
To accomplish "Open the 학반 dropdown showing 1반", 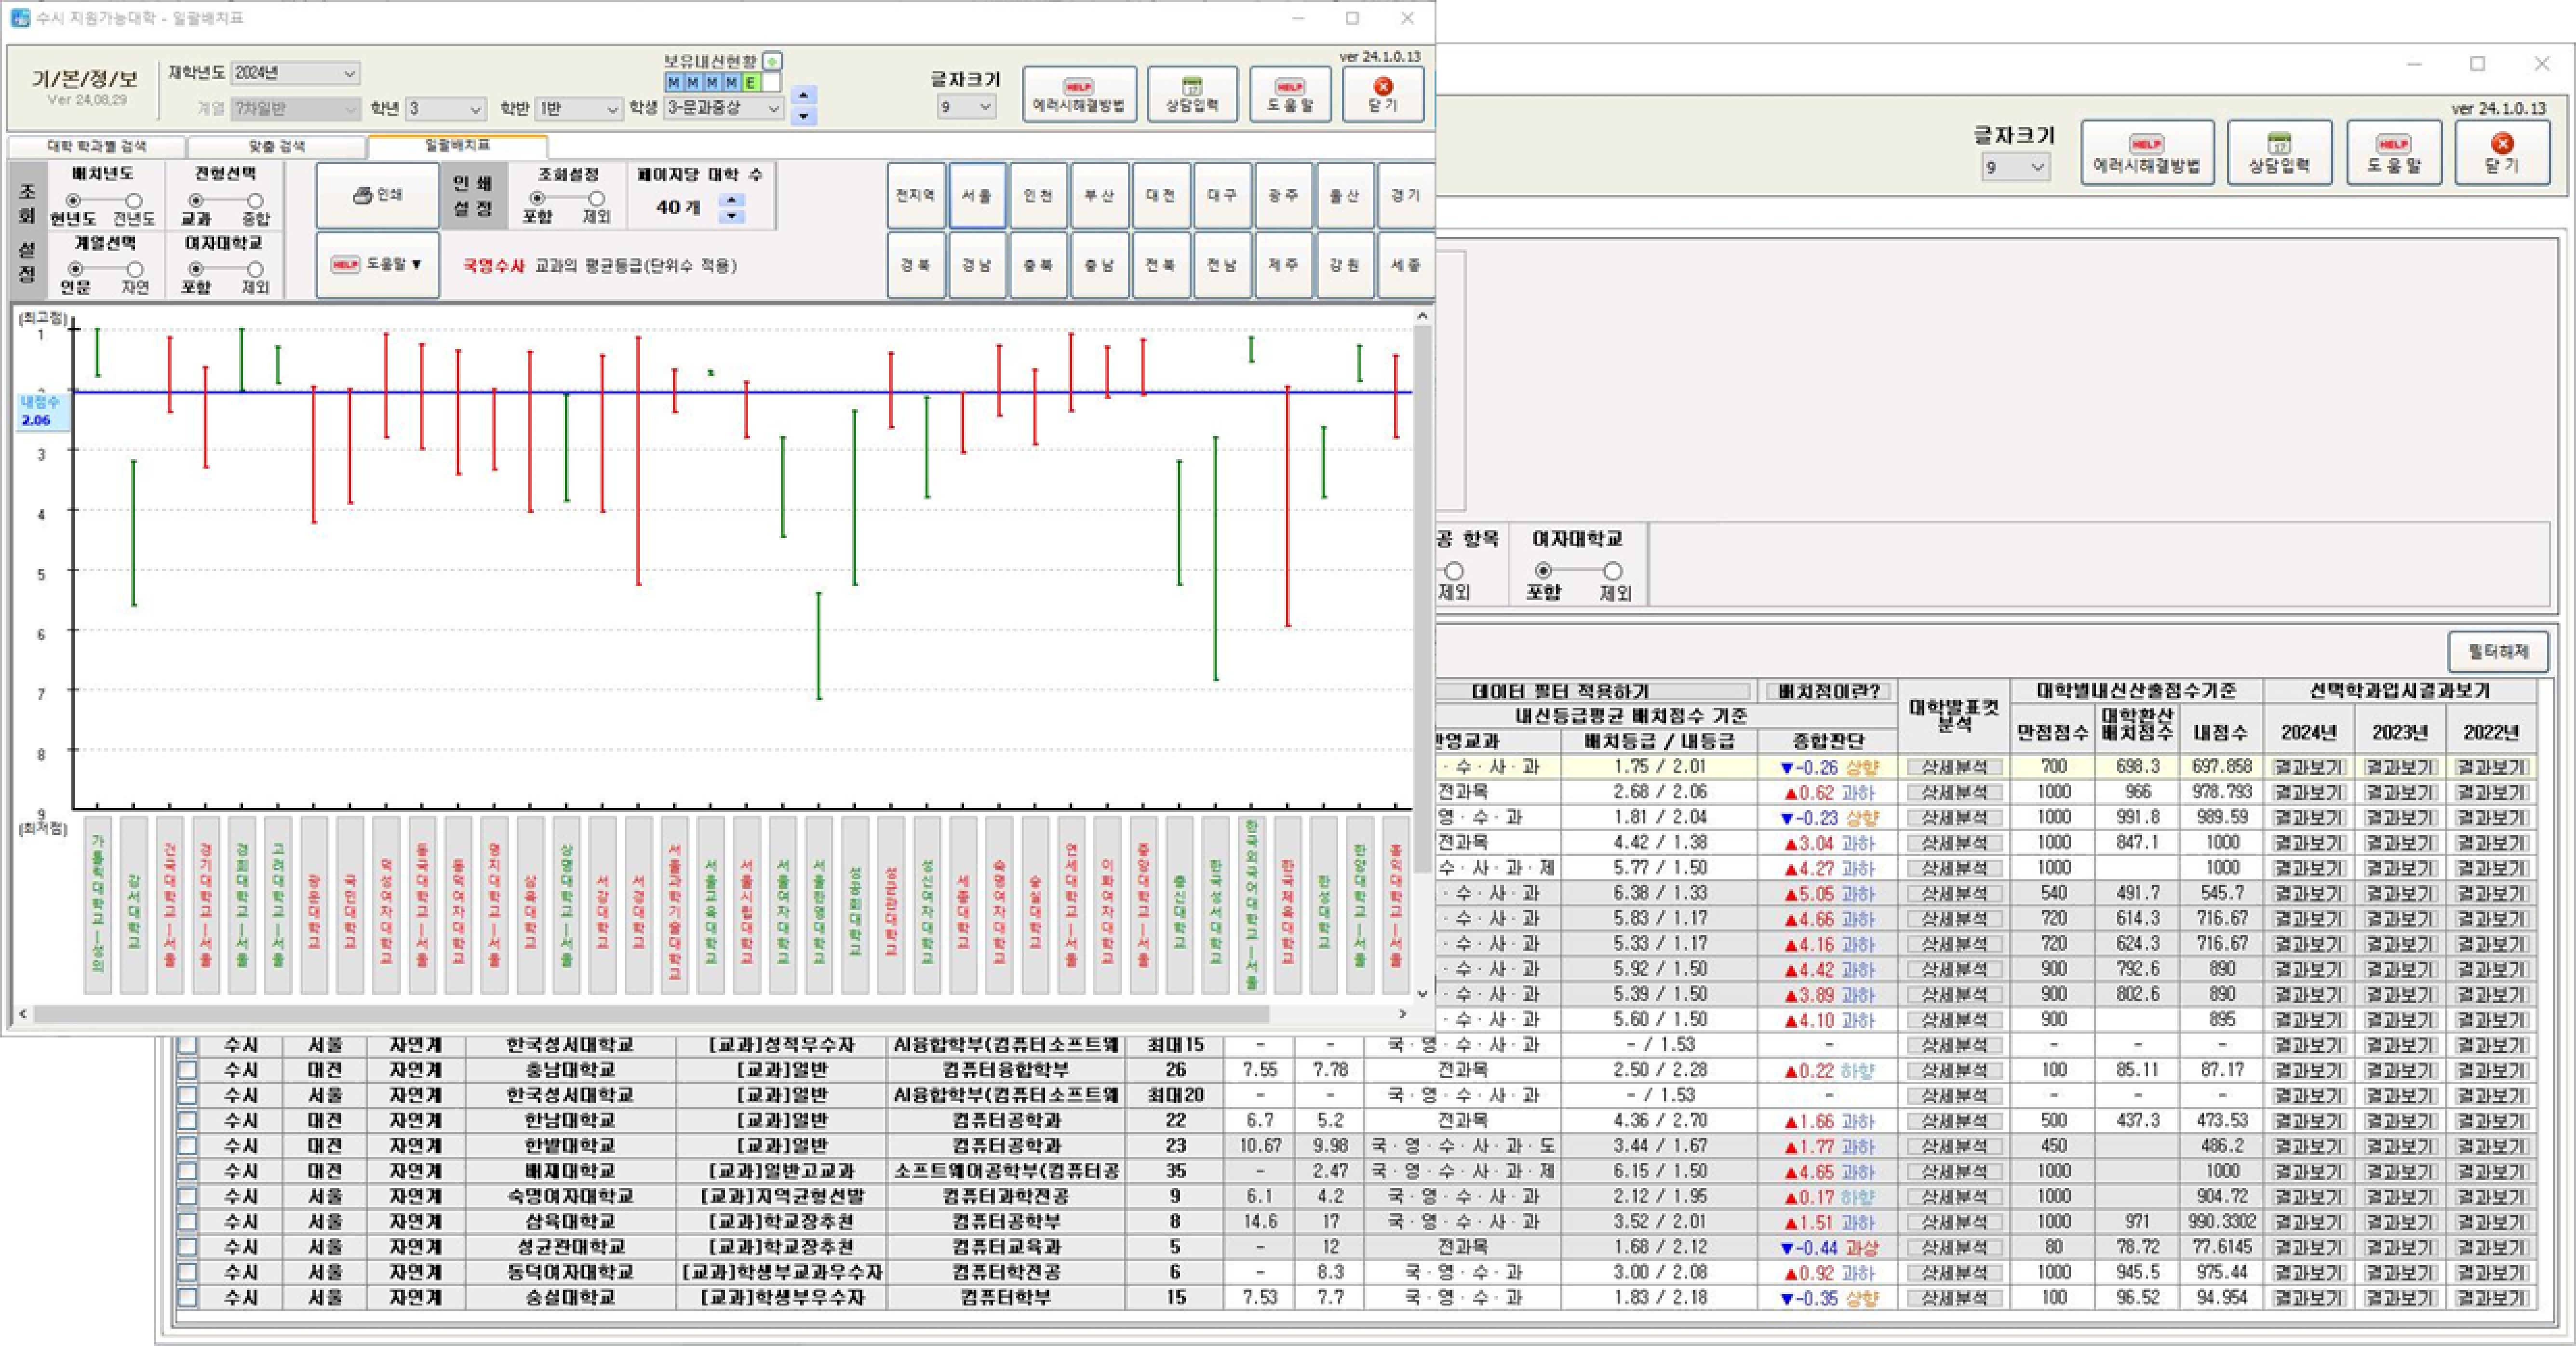I will point(579,108).
